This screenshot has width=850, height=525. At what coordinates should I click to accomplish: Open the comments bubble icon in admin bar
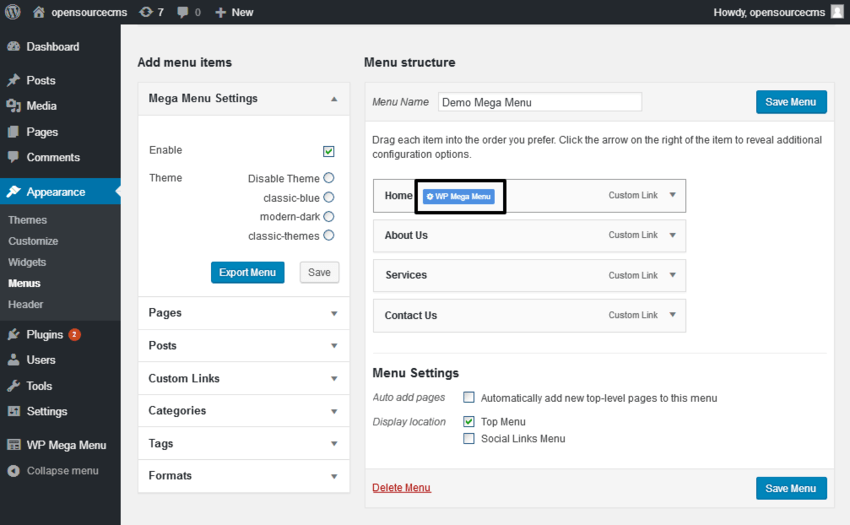coord(183,12)
